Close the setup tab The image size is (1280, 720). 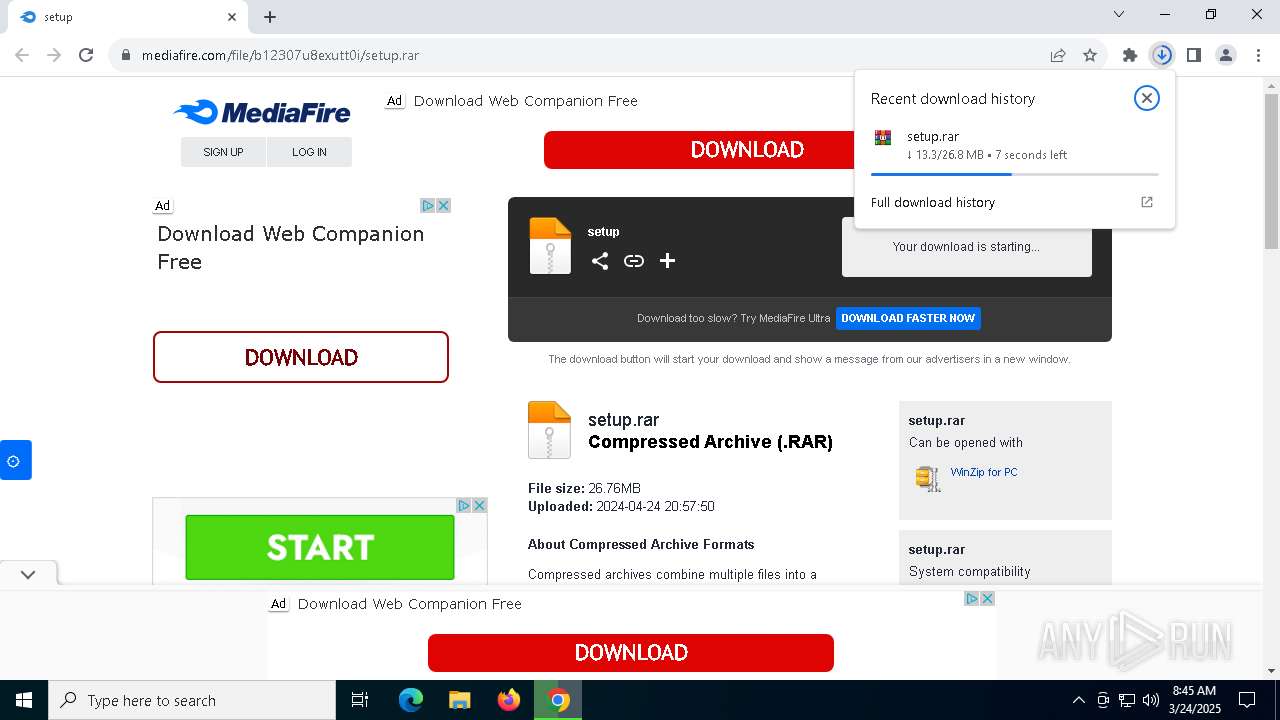tap(231, 16)
